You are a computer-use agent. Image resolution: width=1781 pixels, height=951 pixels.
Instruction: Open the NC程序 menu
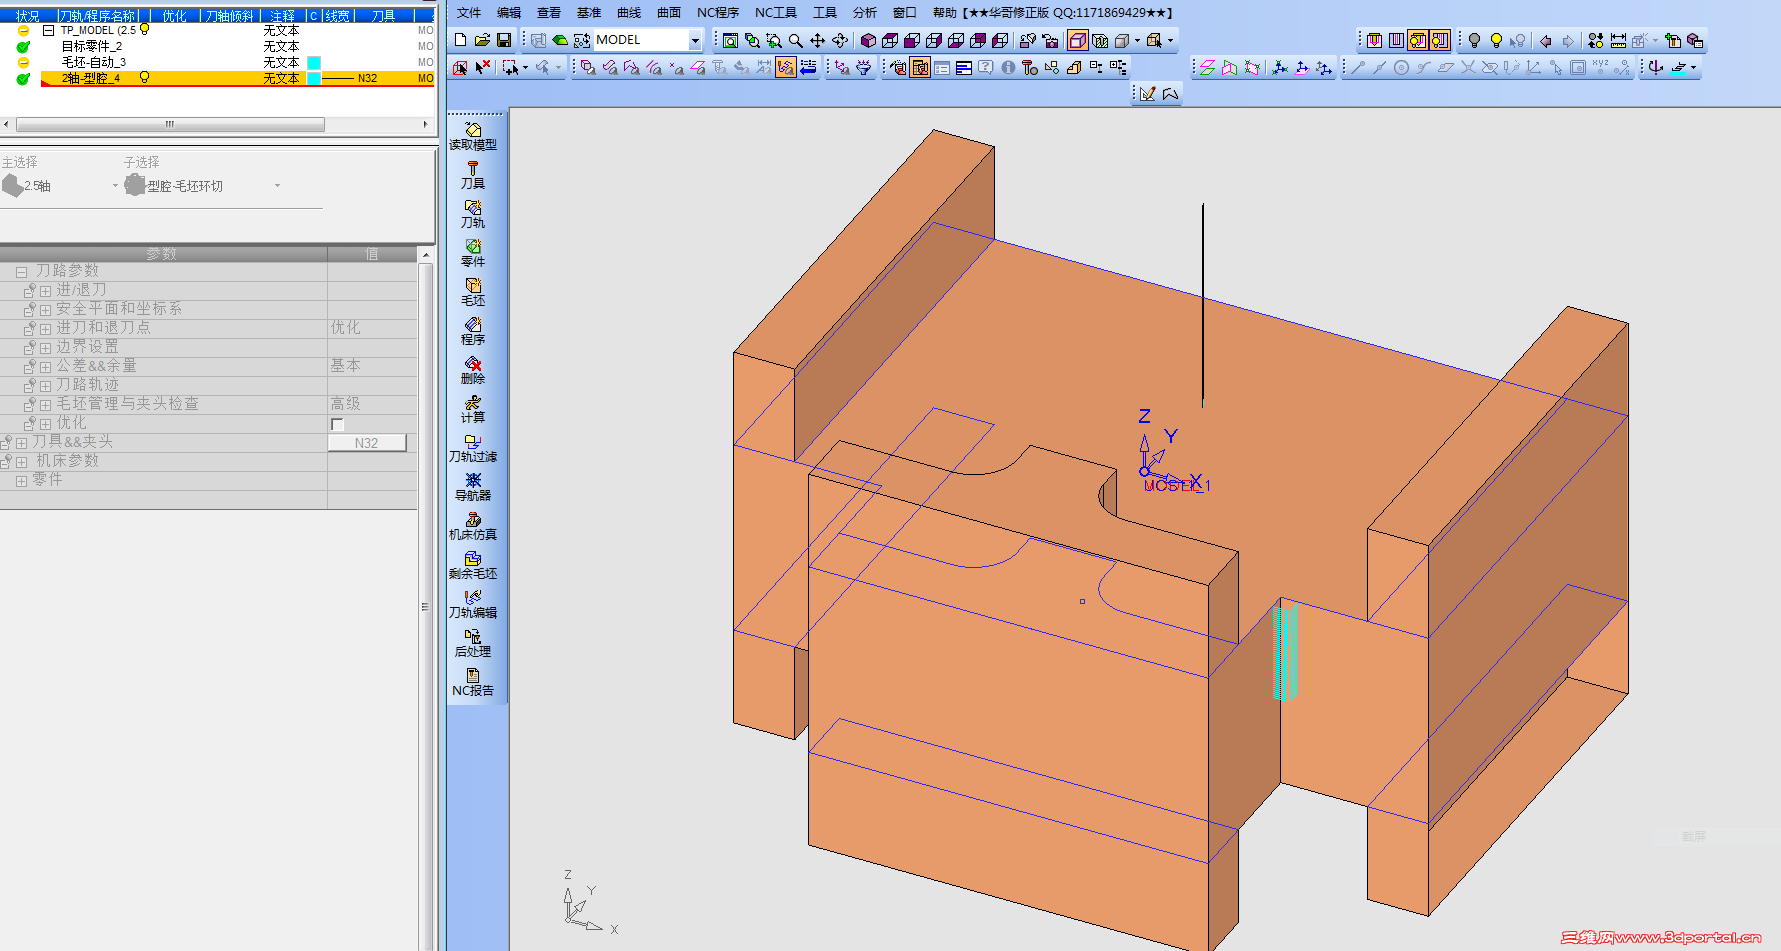(x=718, y=13)
